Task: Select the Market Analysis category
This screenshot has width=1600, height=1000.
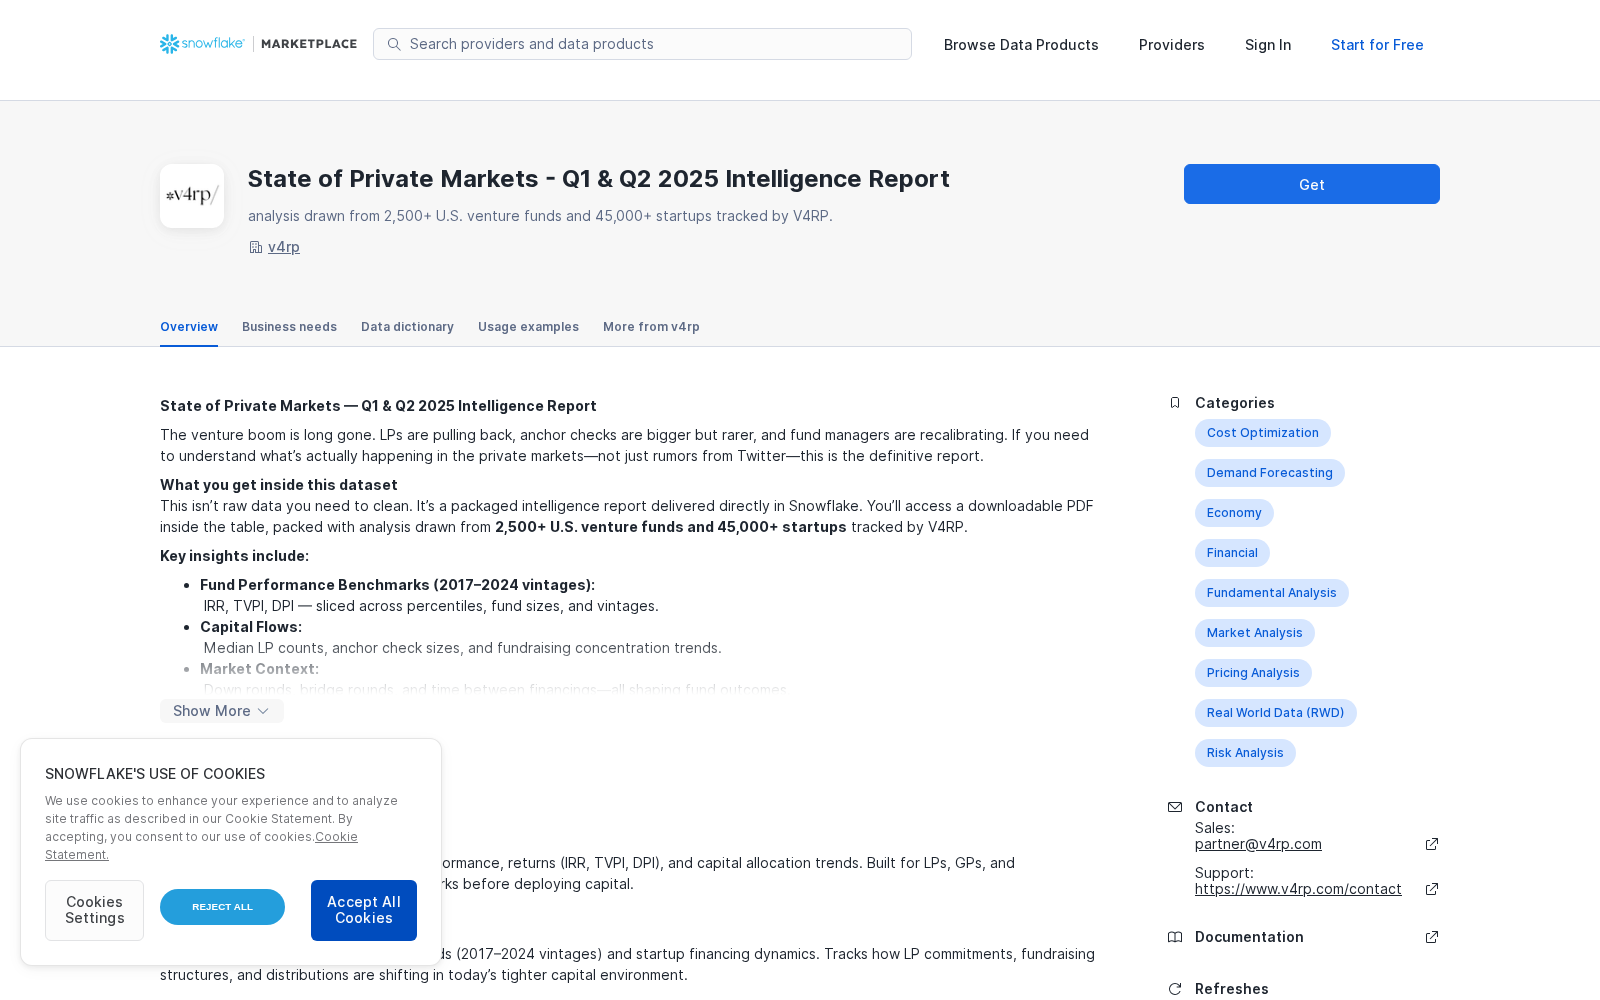Action: (x=1255, y=633)
